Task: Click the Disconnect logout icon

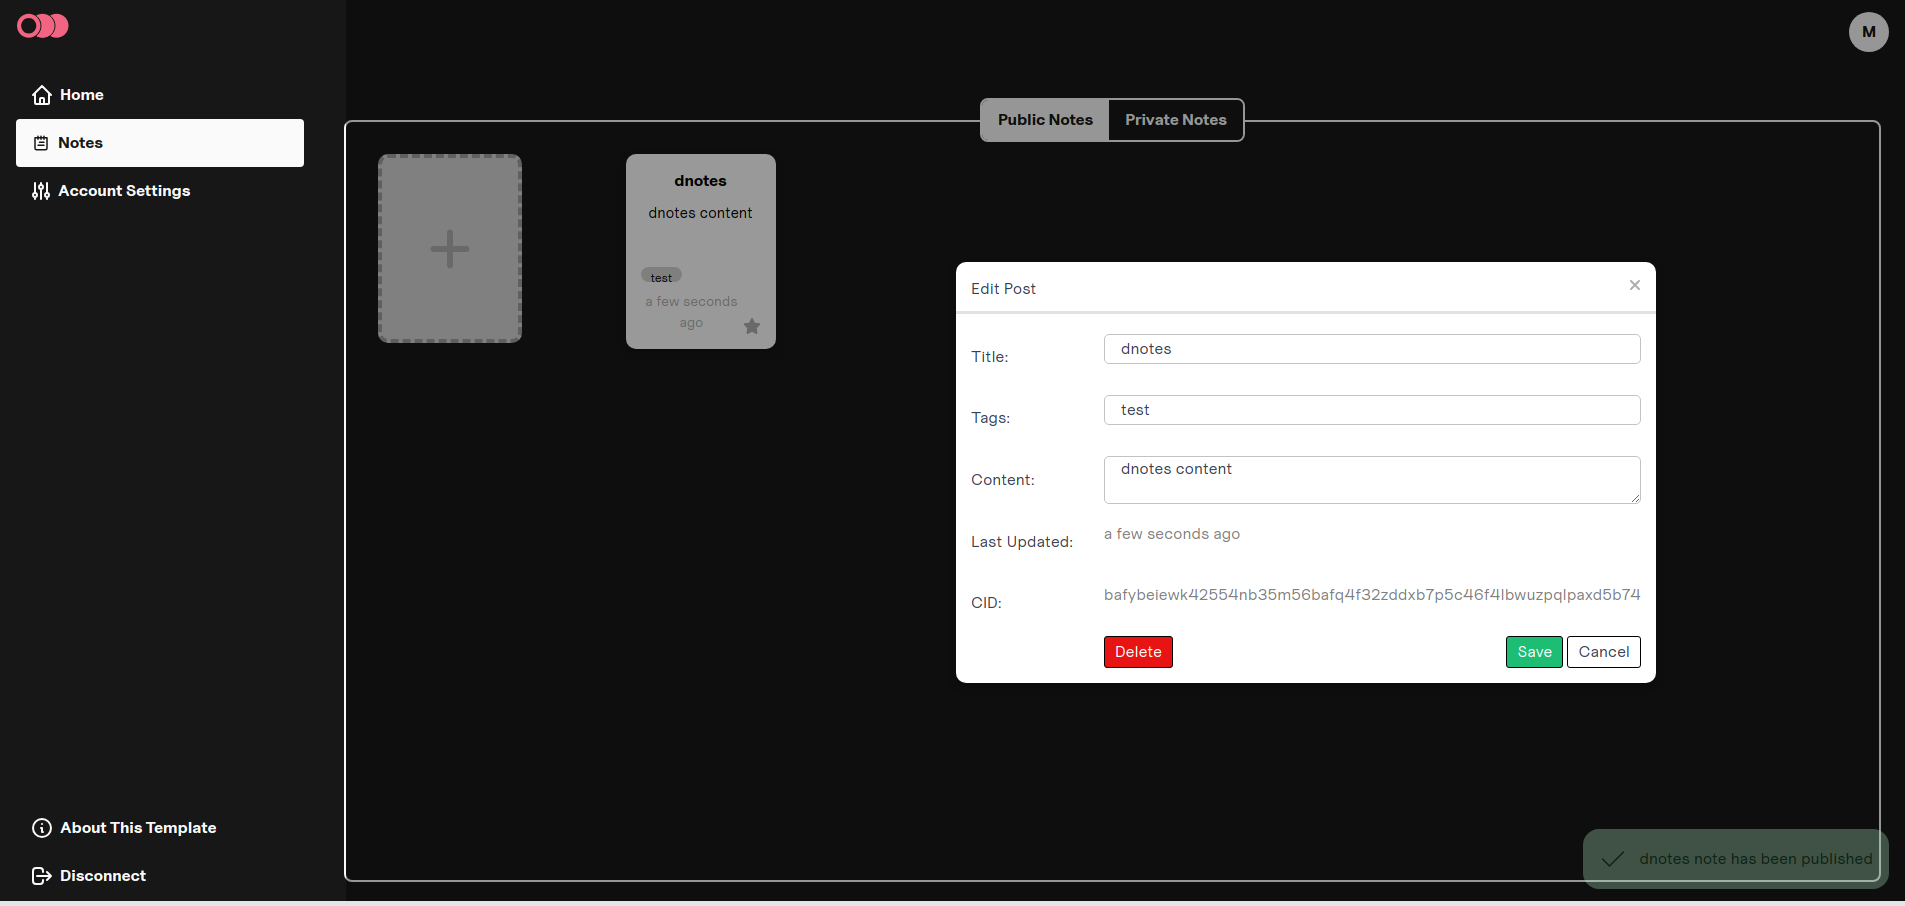Action: (x=42, y=876)
